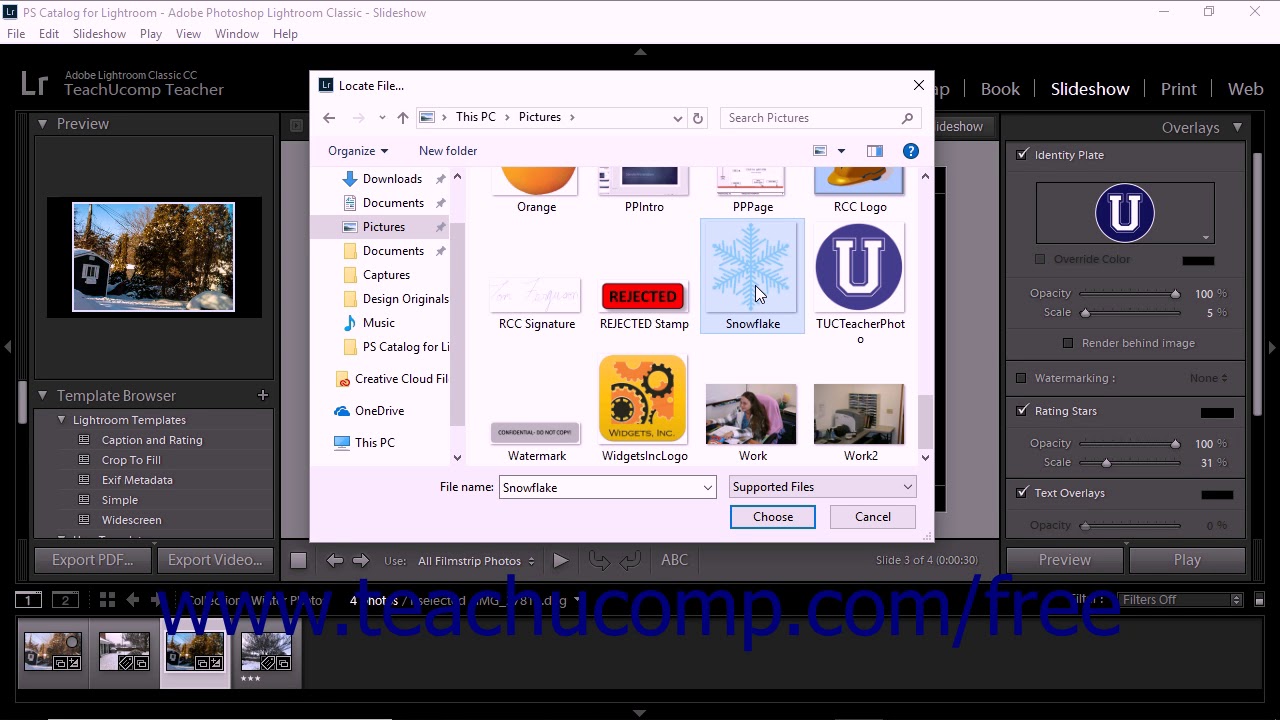
Task: Select the REJECTED Stamp file
Action: pyautogui.click(x=644, y=305)
